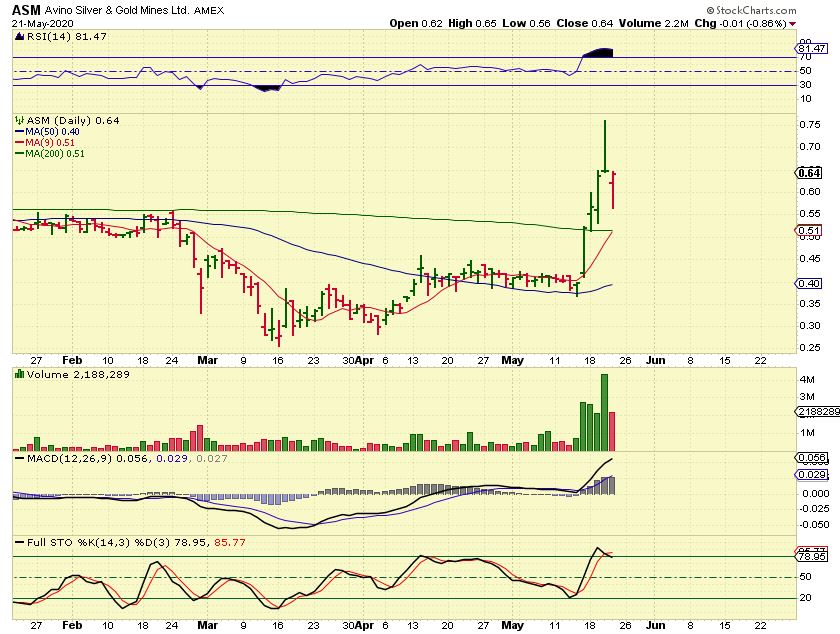Click the 2188289 volume tag on right axis
This screenshot has height=634, width=840.
(818, 412)
